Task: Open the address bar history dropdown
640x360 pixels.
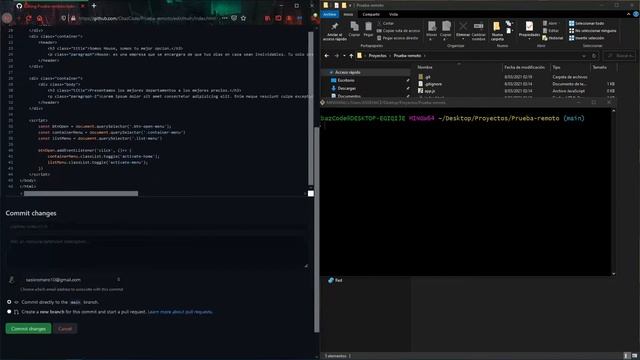Action: click(584, 56)
